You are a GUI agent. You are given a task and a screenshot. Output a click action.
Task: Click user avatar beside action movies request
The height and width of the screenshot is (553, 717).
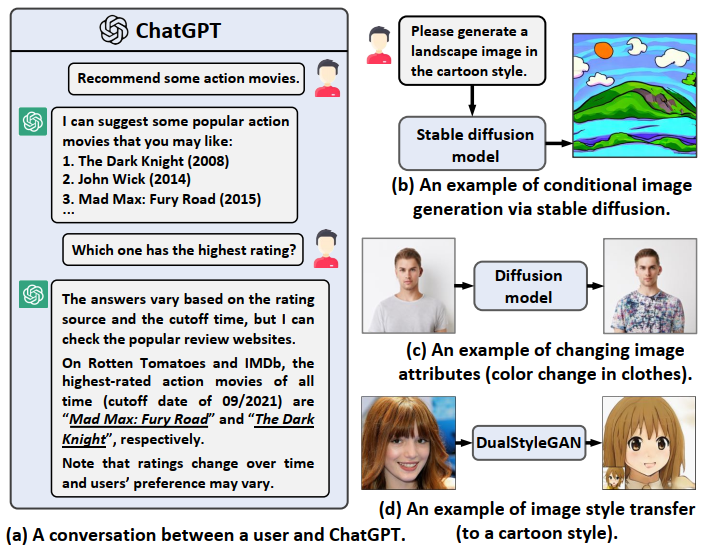pyautogui.click(x=327, y=78)
